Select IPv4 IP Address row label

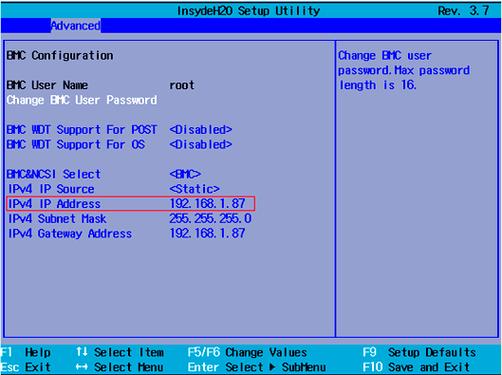tap(54, 204)
